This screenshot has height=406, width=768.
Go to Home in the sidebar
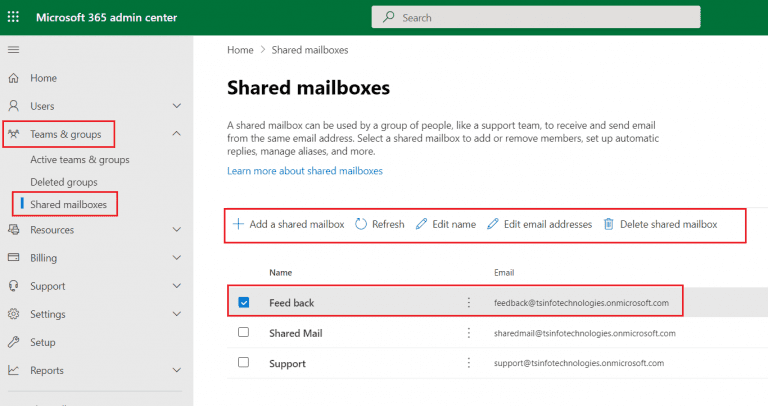pyautogui.click(x=43, y=78)
